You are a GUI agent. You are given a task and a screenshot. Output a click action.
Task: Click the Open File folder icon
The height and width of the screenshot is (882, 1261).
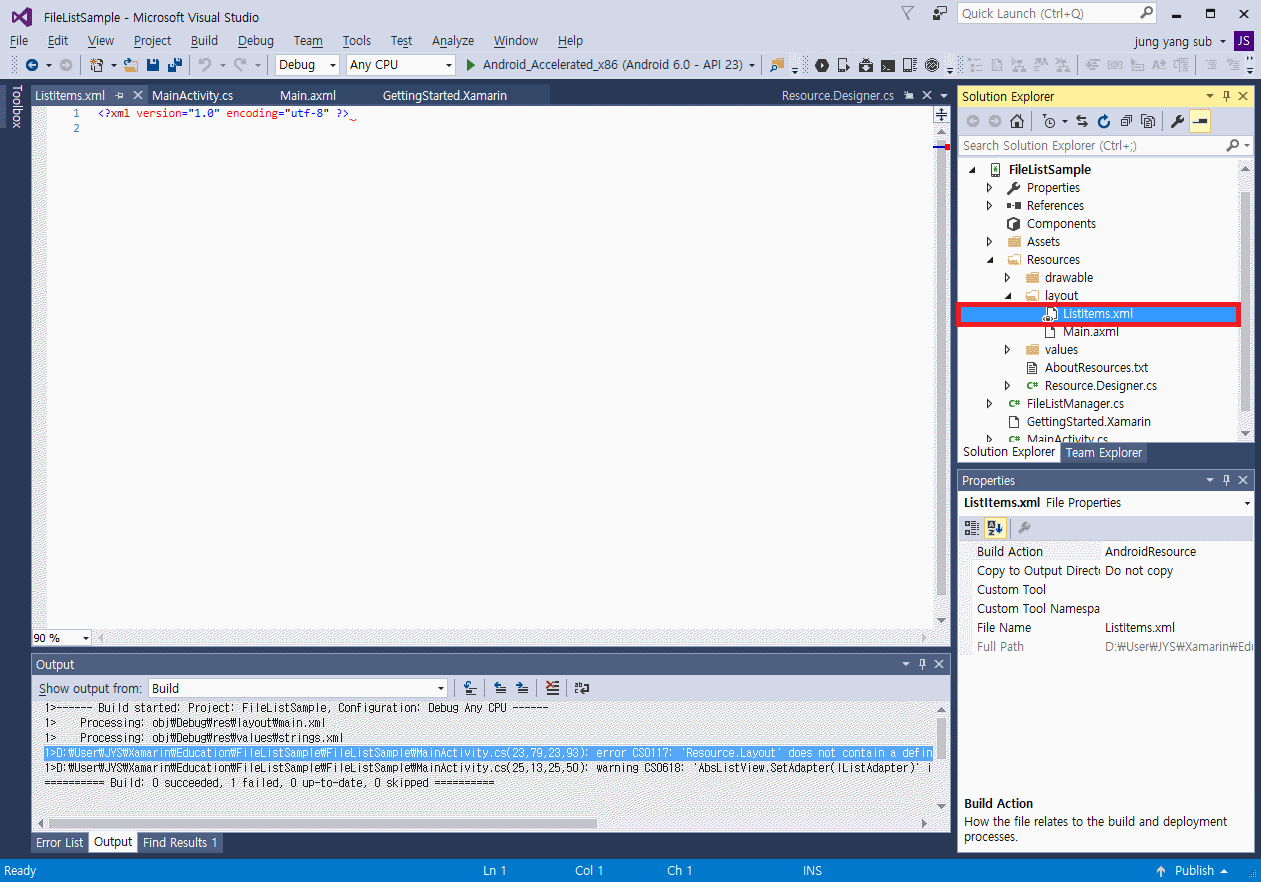[131, 65]
